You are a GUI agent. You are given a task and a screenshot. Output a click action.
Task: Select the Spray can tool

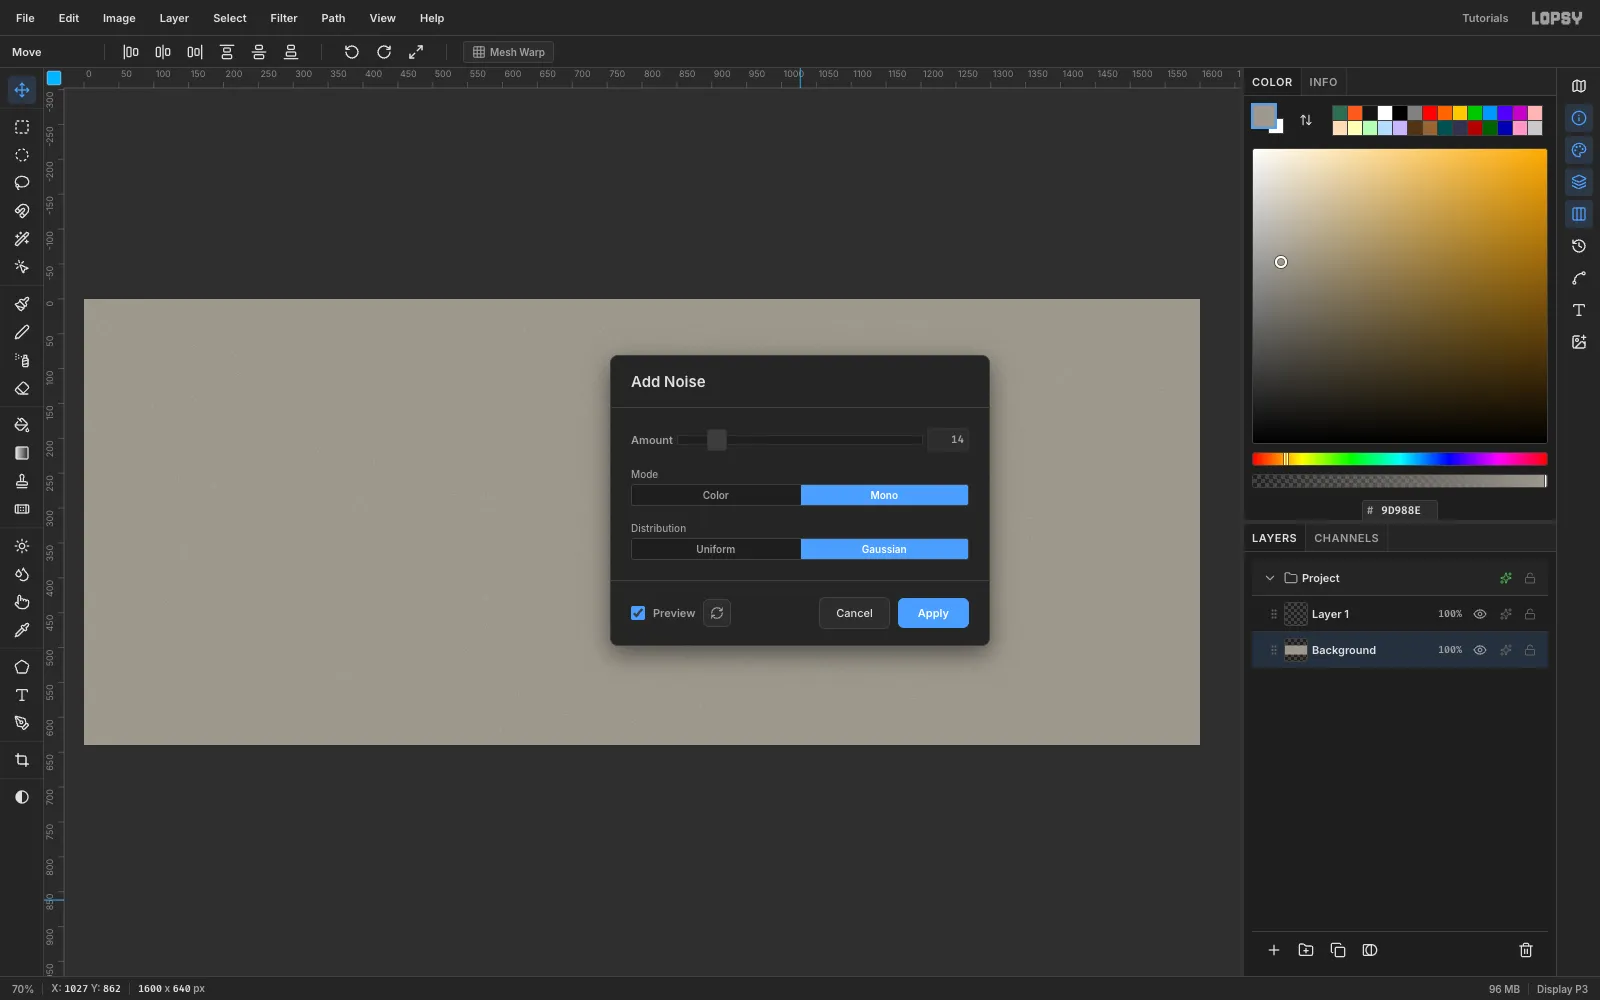[22, 360]
